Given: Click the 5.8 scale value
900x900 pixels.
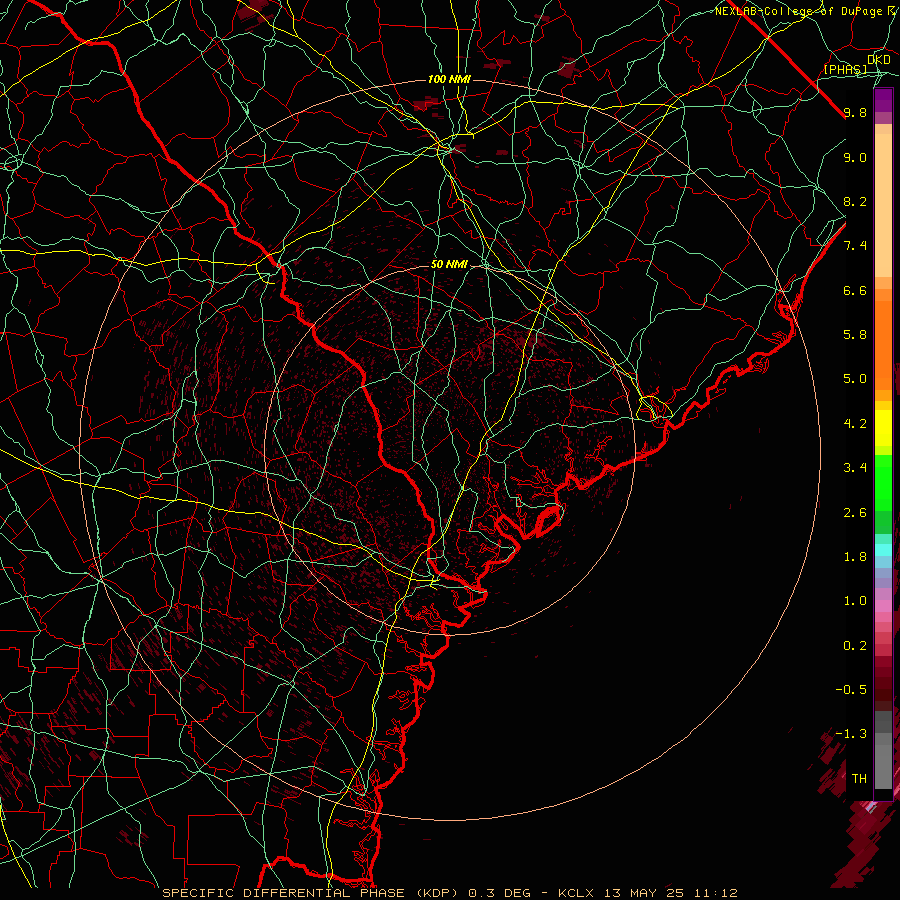Looking at the screenshot, I should (855, 335).
